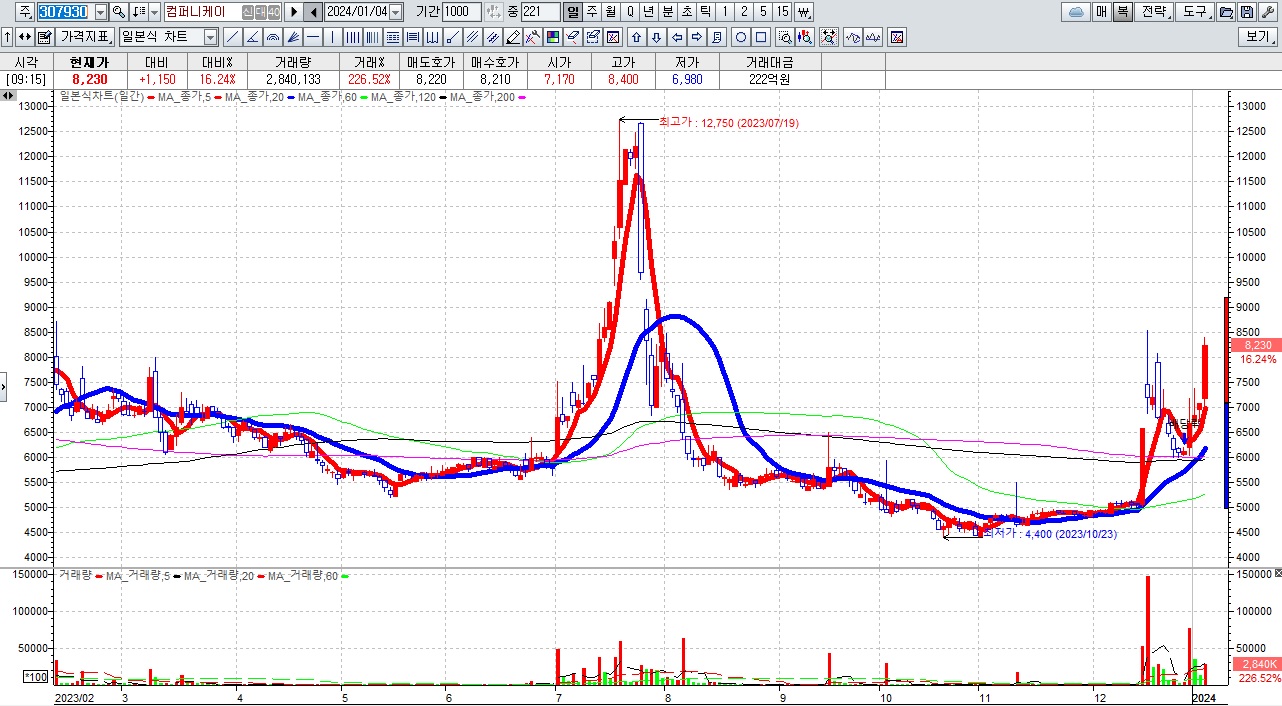This screenshot has height=706, width=1282.
Task: Click the 기간 period input field 1000
Action: click(x=461, y=12)
